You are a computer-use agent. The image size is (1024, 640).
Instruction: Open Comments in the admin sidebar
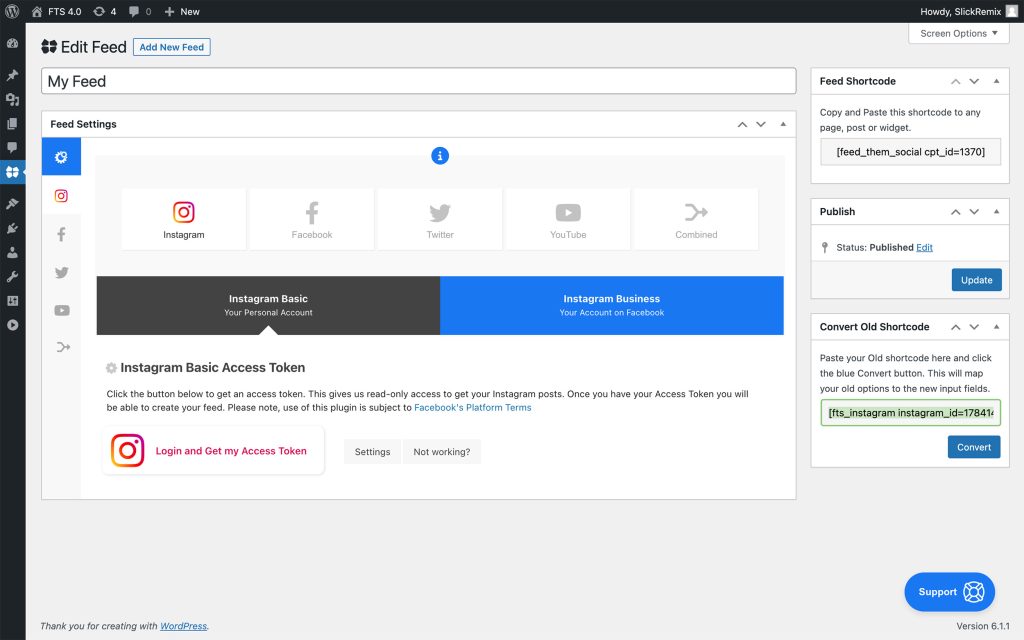click(12, 148)
